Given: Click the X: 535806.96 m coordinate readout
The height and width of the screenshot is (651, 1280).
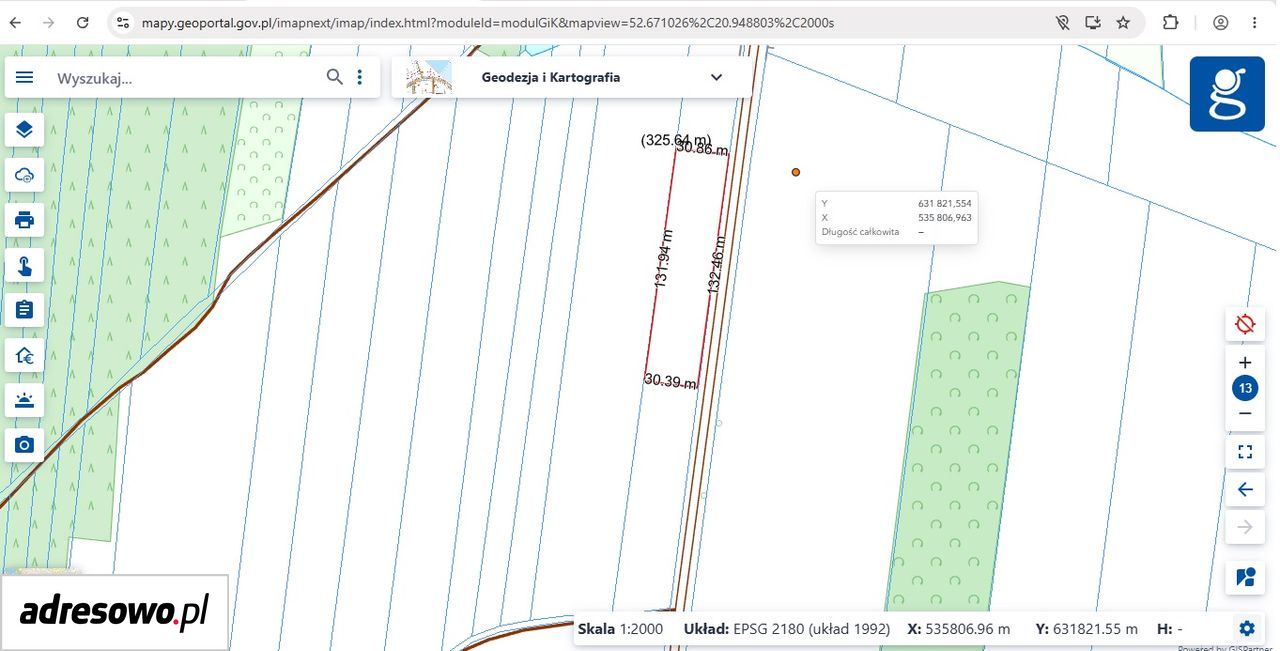Looking at the screenshot, I should tap(959, 629).
